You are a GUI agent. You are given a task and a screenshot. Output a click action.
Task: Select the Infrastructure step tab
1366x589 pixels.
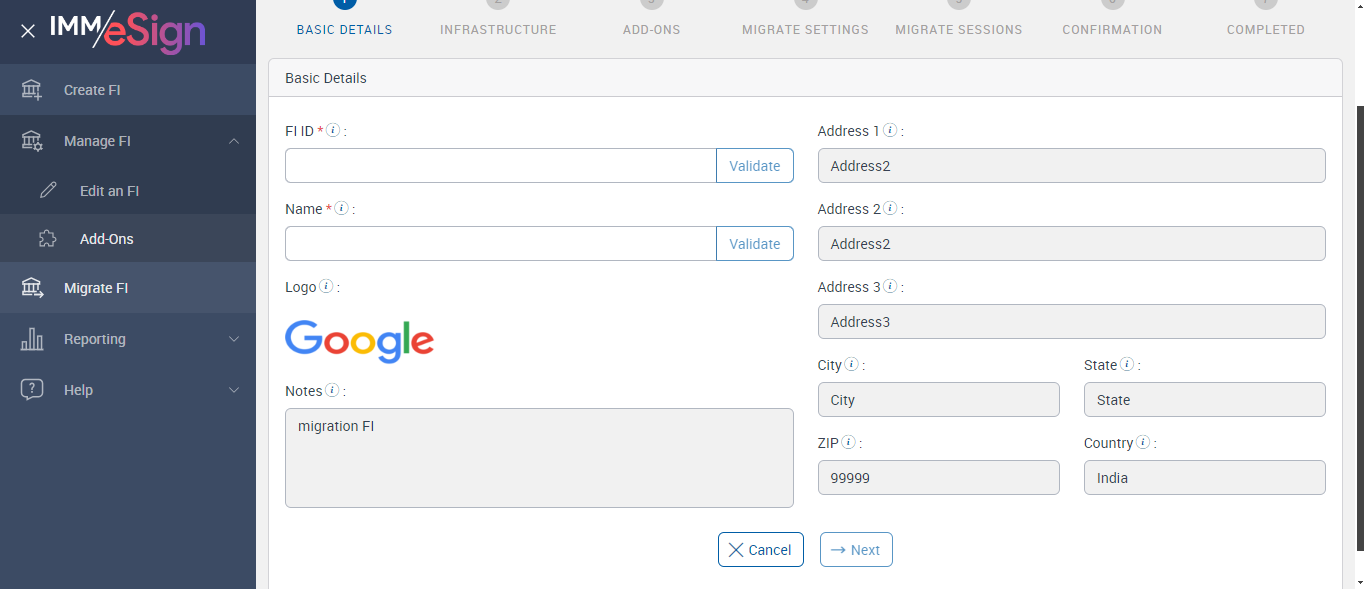pyautogui.click(x=498, y=29)
